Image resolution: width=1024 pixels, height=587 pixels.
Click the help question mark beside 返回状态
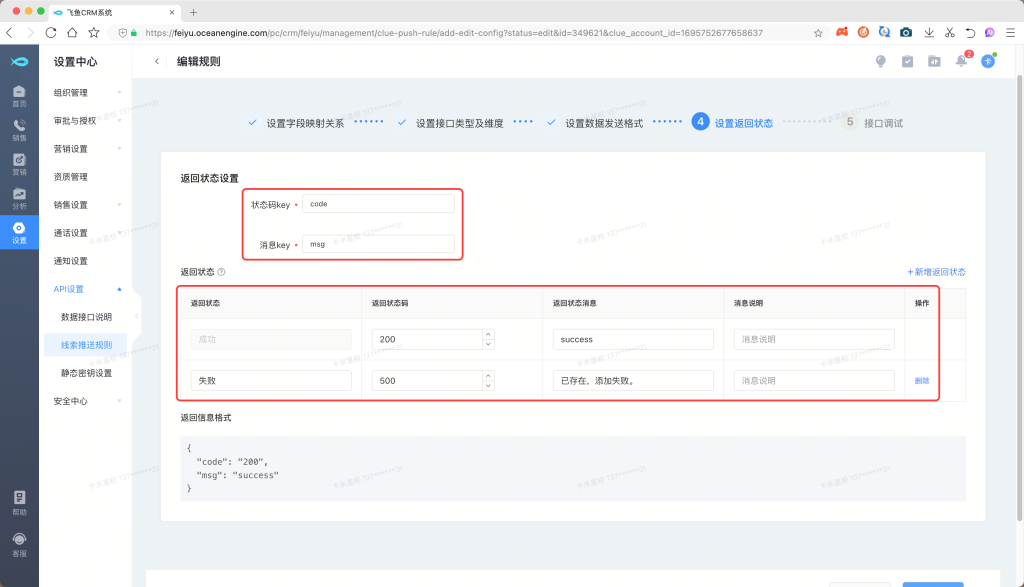click(221, 272)
